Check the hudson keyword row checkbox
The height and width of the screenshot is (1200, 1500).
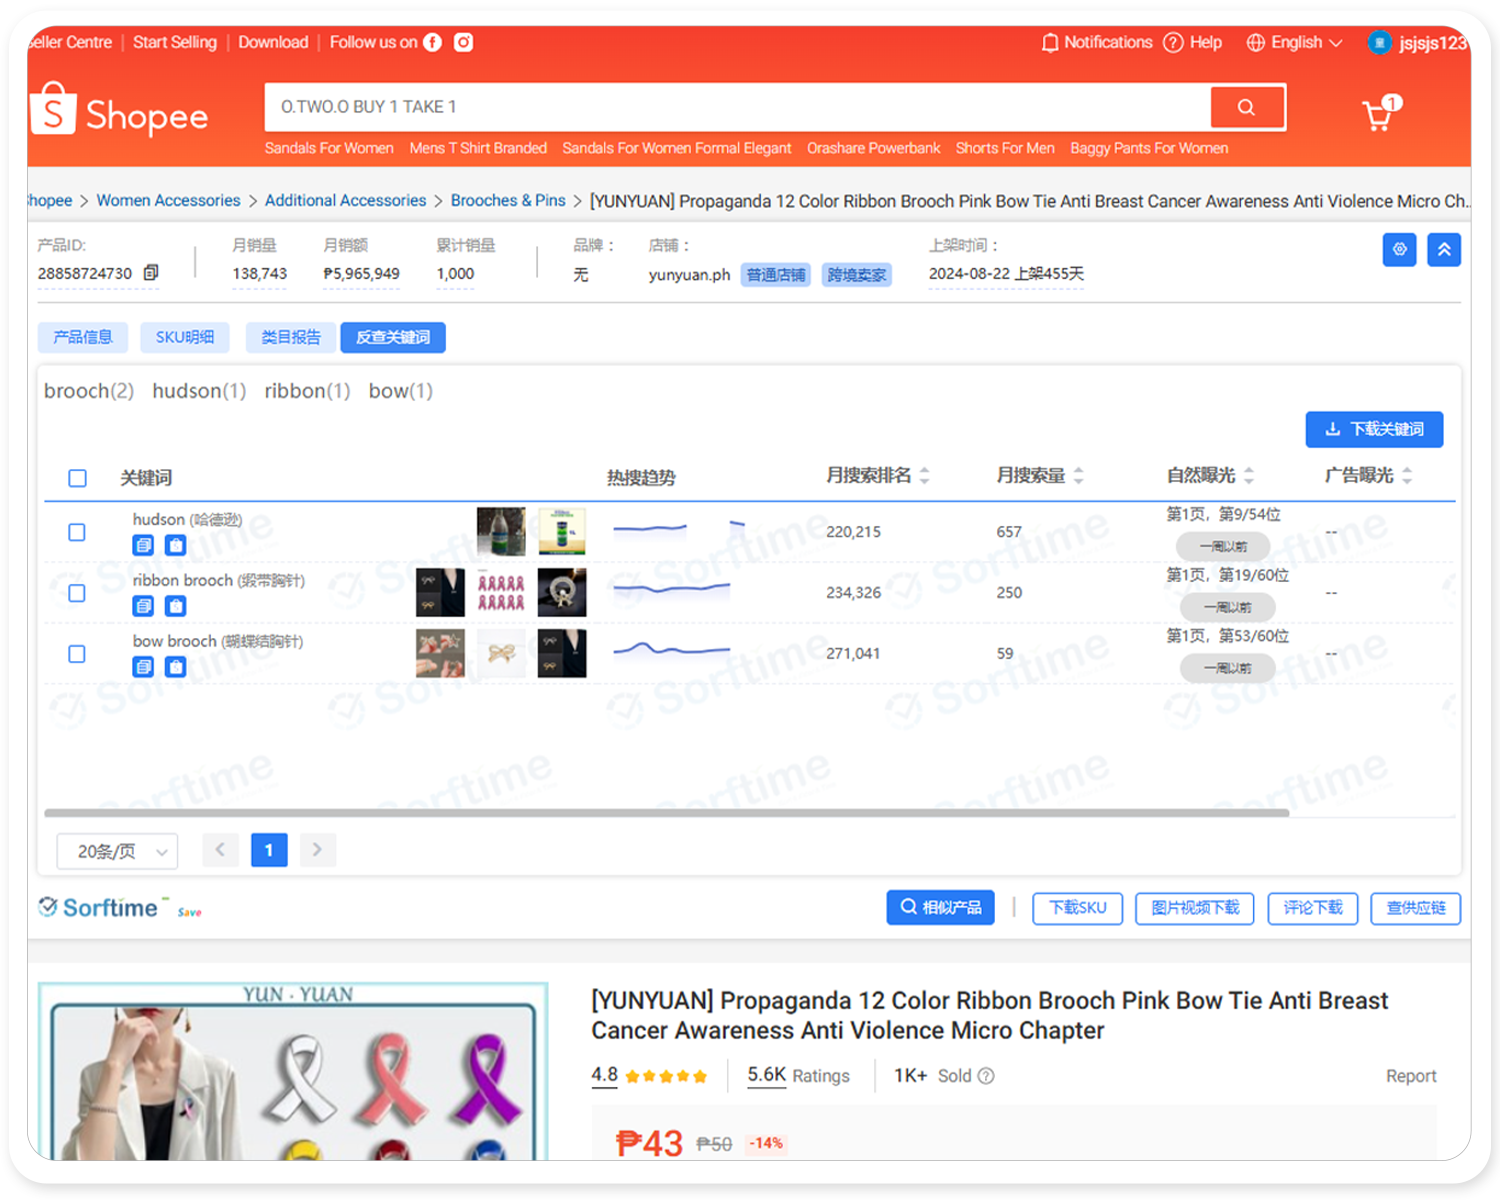point(76,532)
